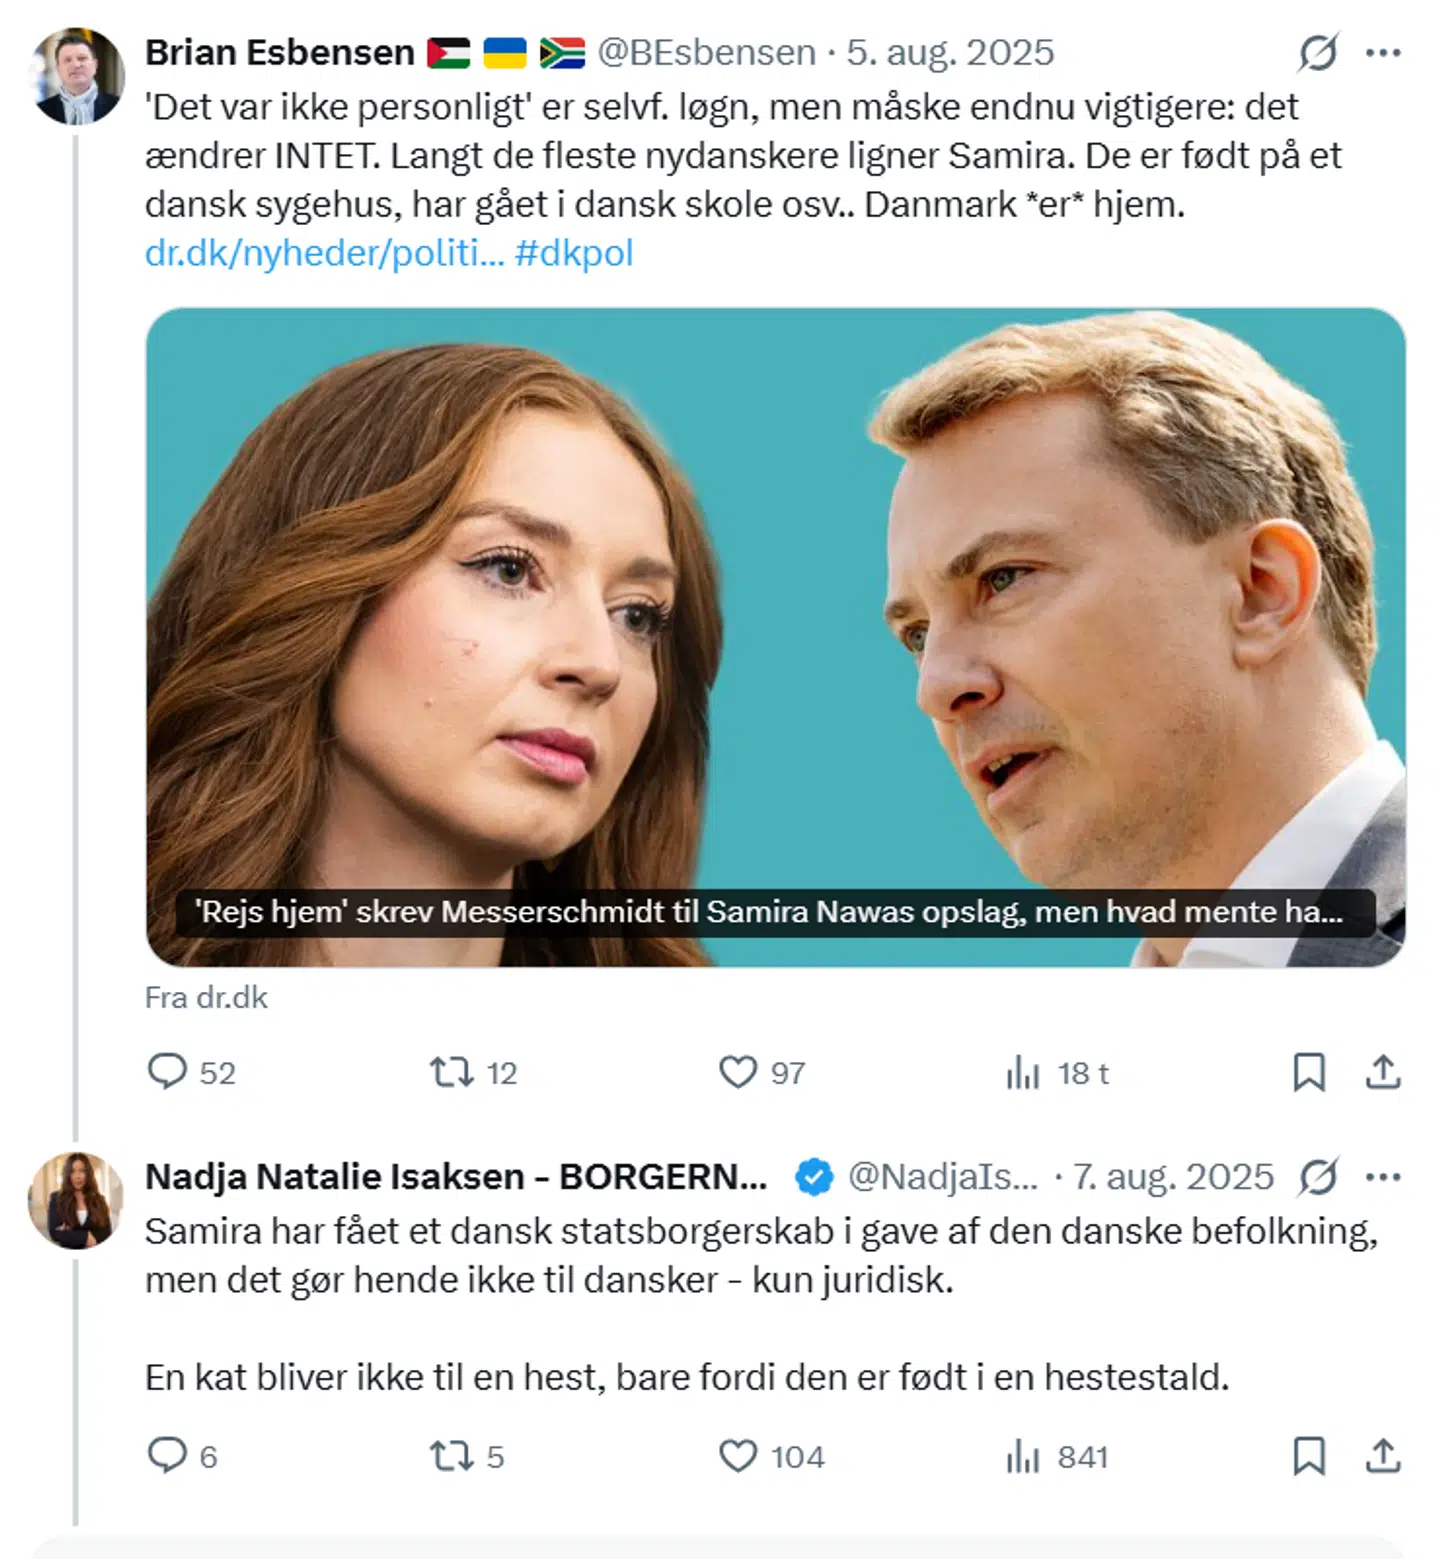Like Nadja Isaksen's reply
Screen dimensions: 1440x1559
point(740,1458)
